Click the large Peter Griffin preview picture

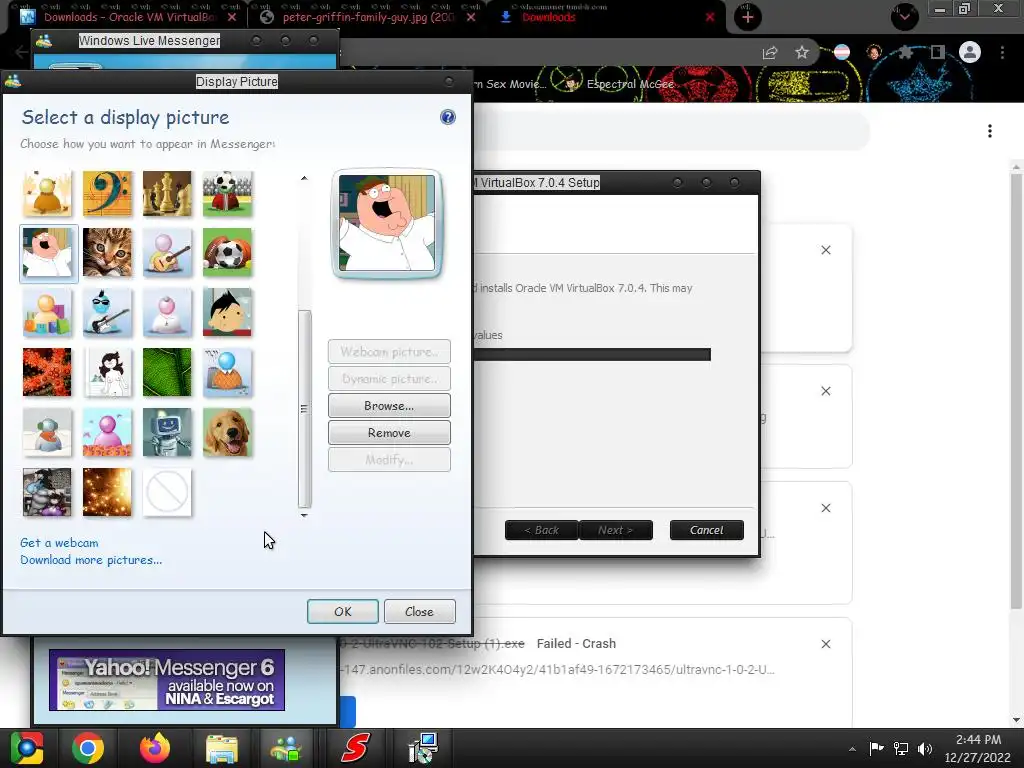coord(387,224)
